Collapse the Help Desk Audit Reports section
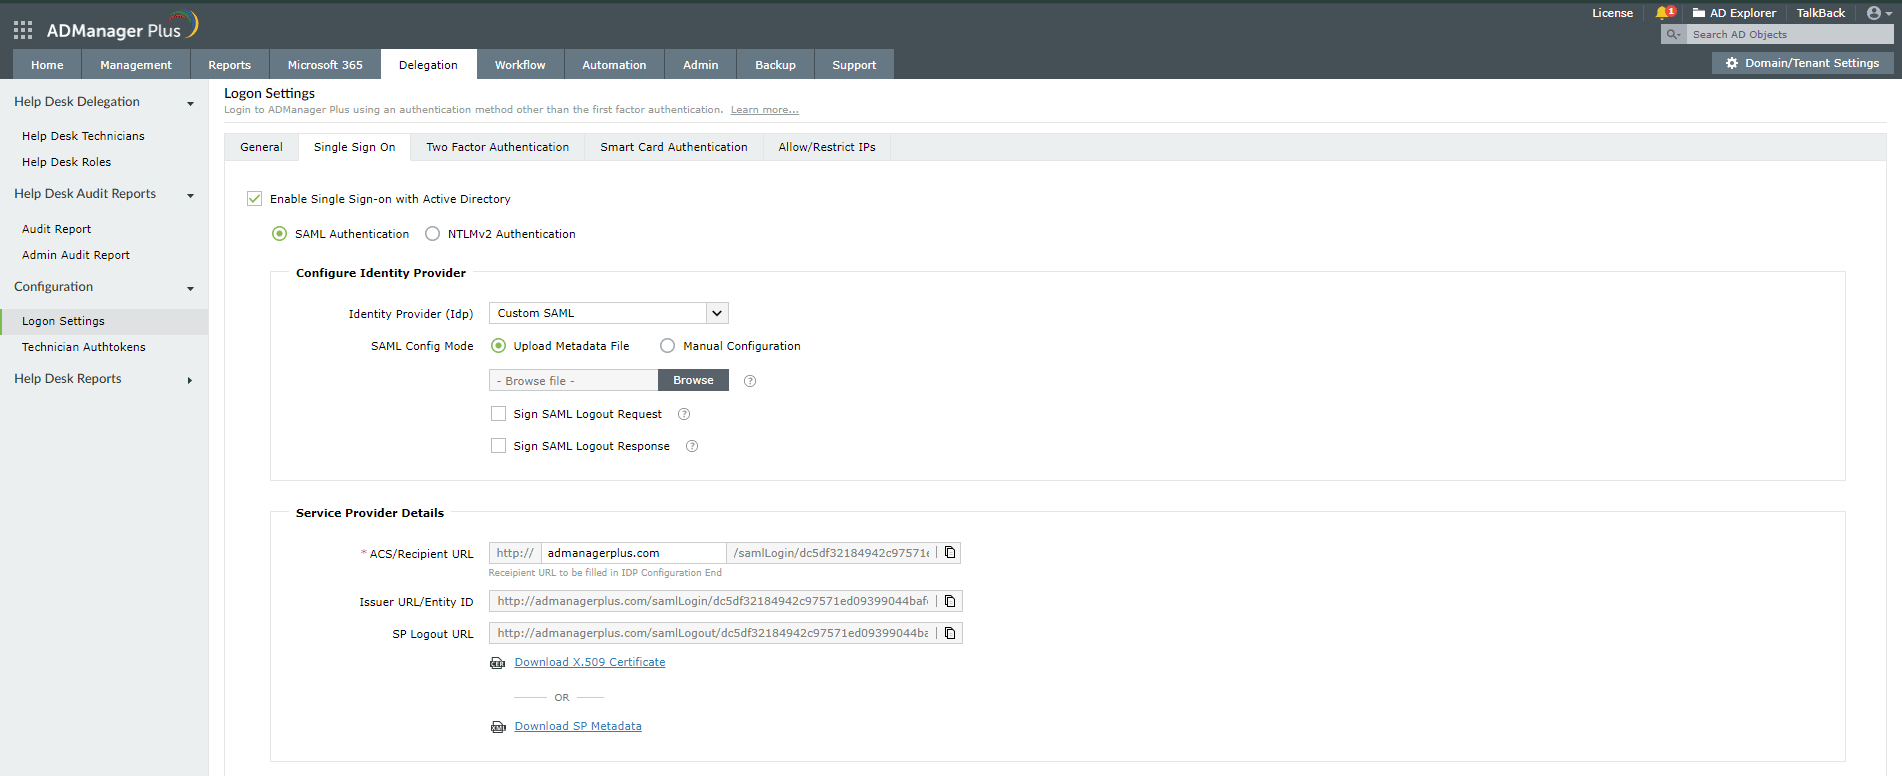Image resolution: width=1902 pixels, height=776 pixels. pyautogui.click(x=190, y=195)
